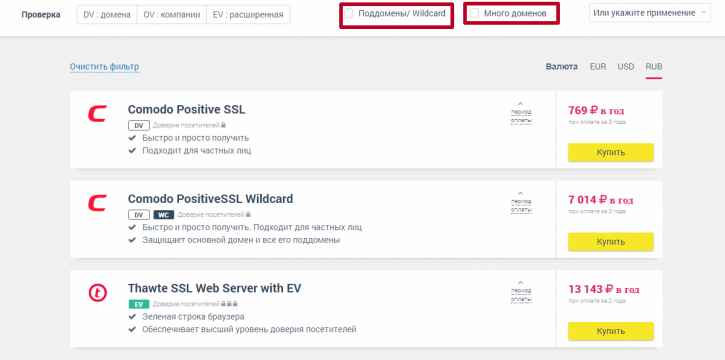Open Thawte SSL Web Server with EV title
The image size is (725, 360).
tap(215, 289)
